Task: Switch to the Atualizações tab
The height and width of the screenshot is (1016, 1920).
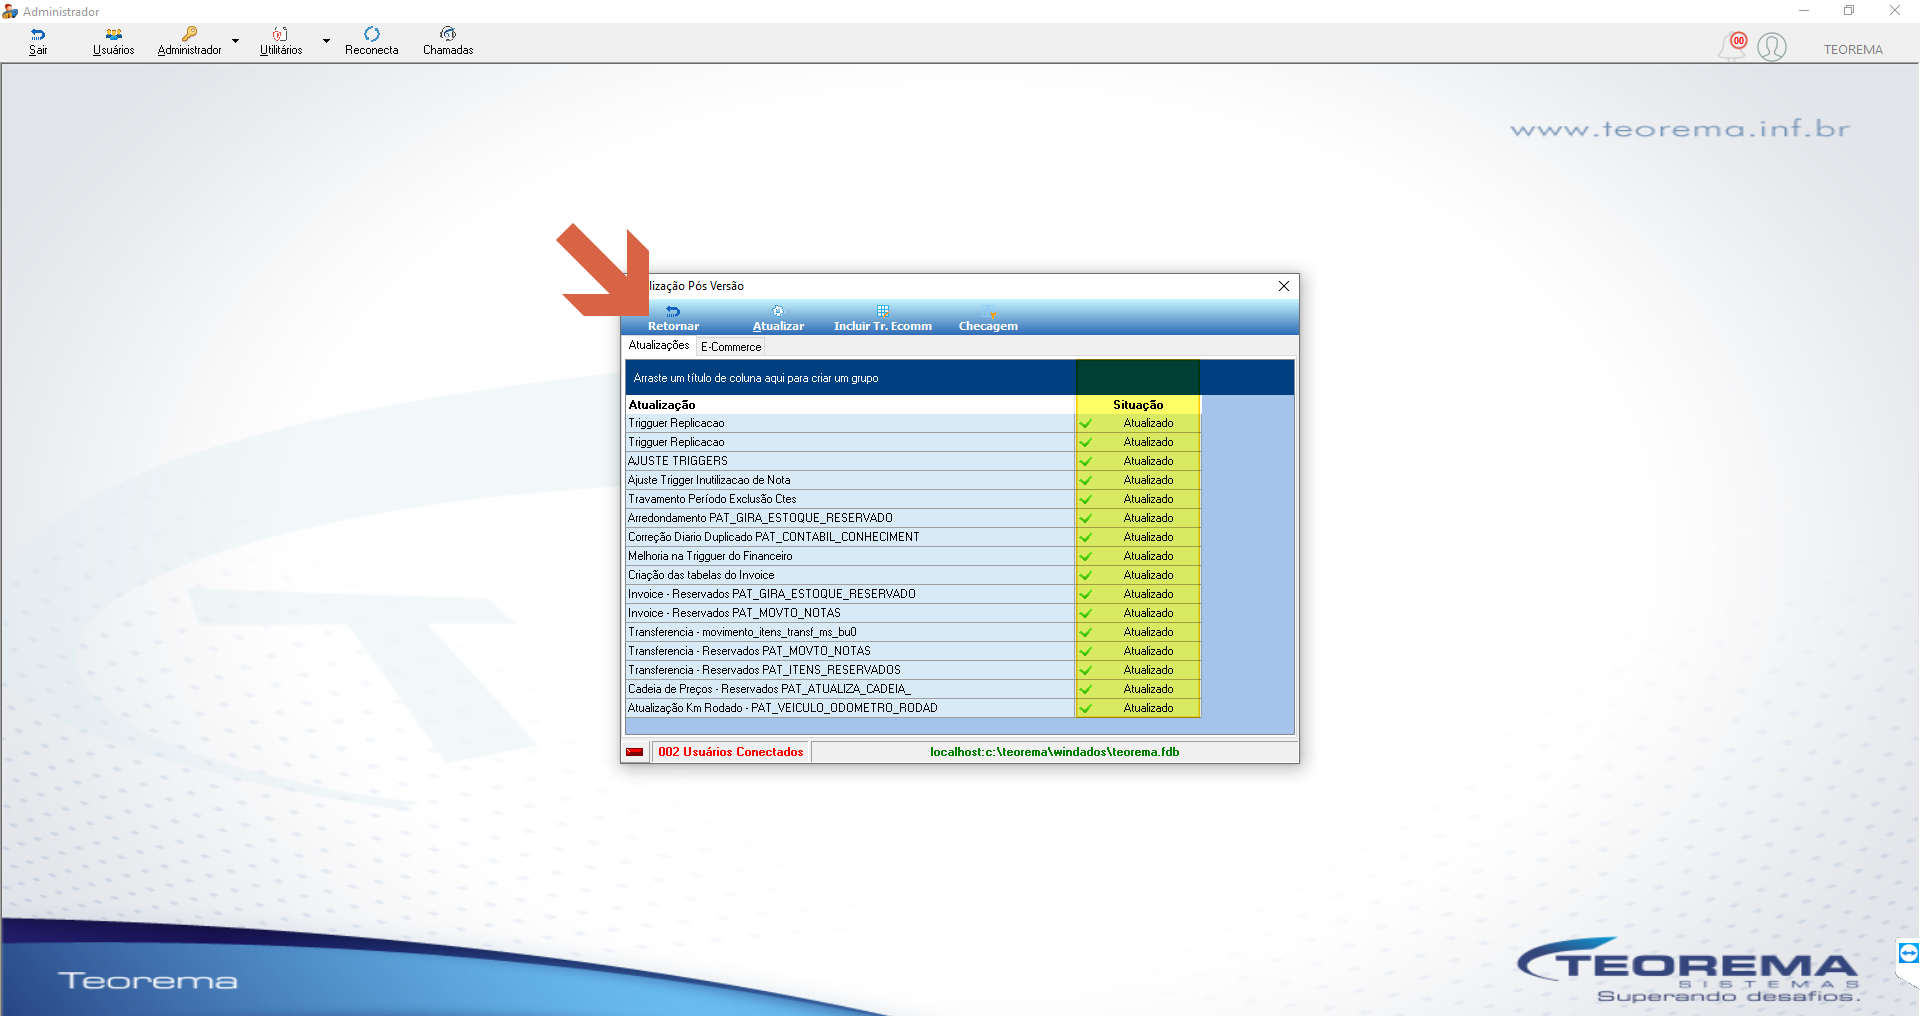Action: point(659,345)
